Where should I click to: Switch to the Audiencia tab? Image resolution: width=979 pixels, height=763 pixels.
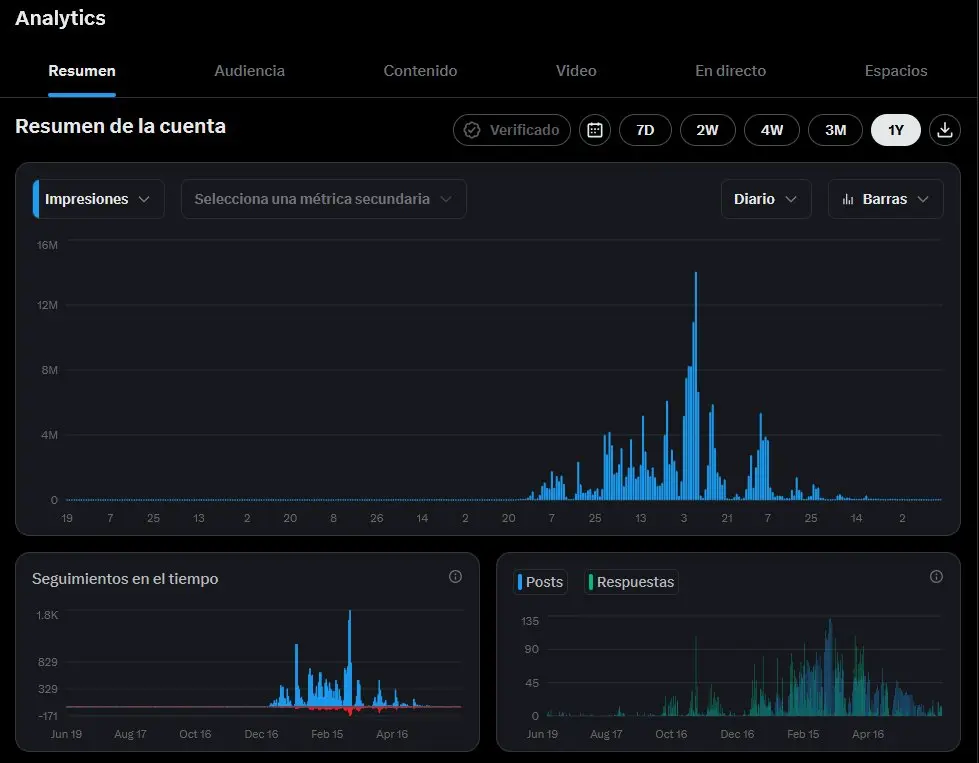pos(249,71)
